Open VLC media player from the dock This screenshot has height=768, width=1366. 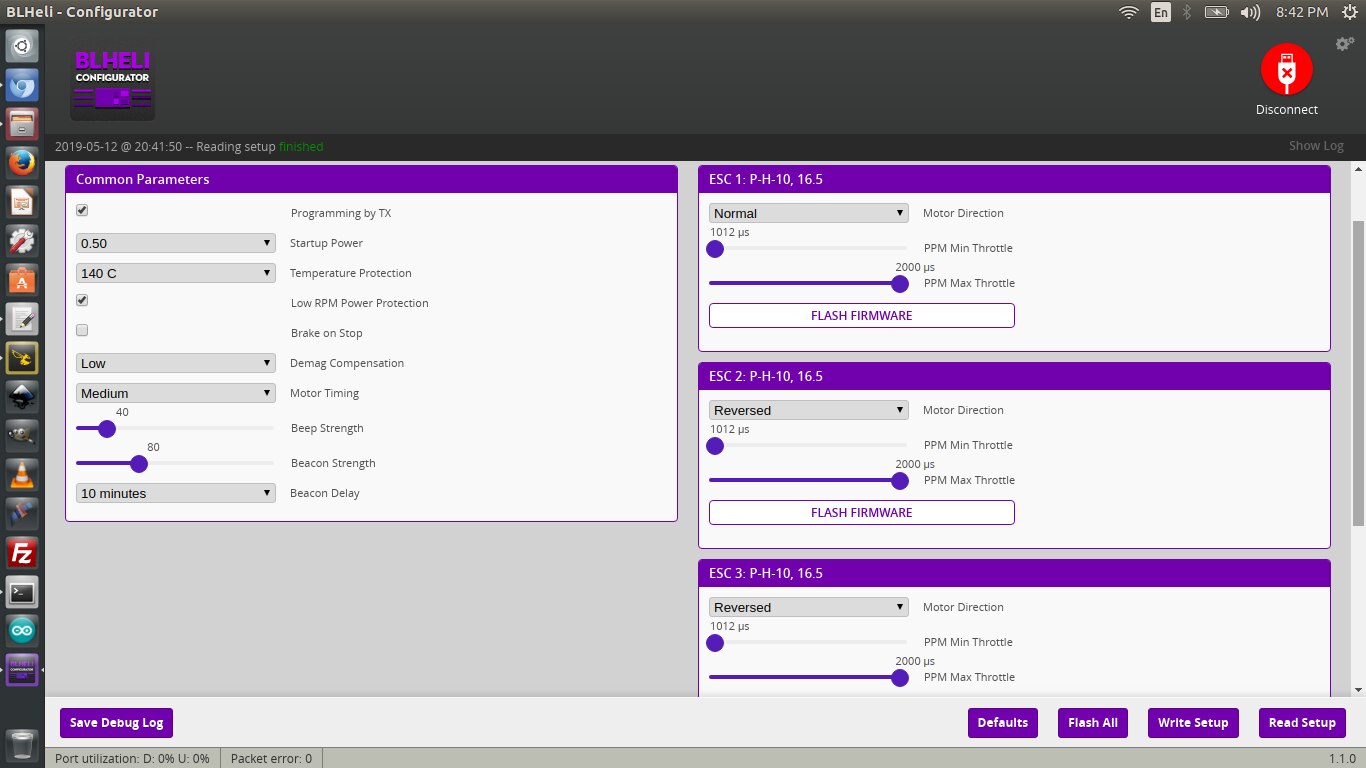pyautogui.click(x=22, y=475)
